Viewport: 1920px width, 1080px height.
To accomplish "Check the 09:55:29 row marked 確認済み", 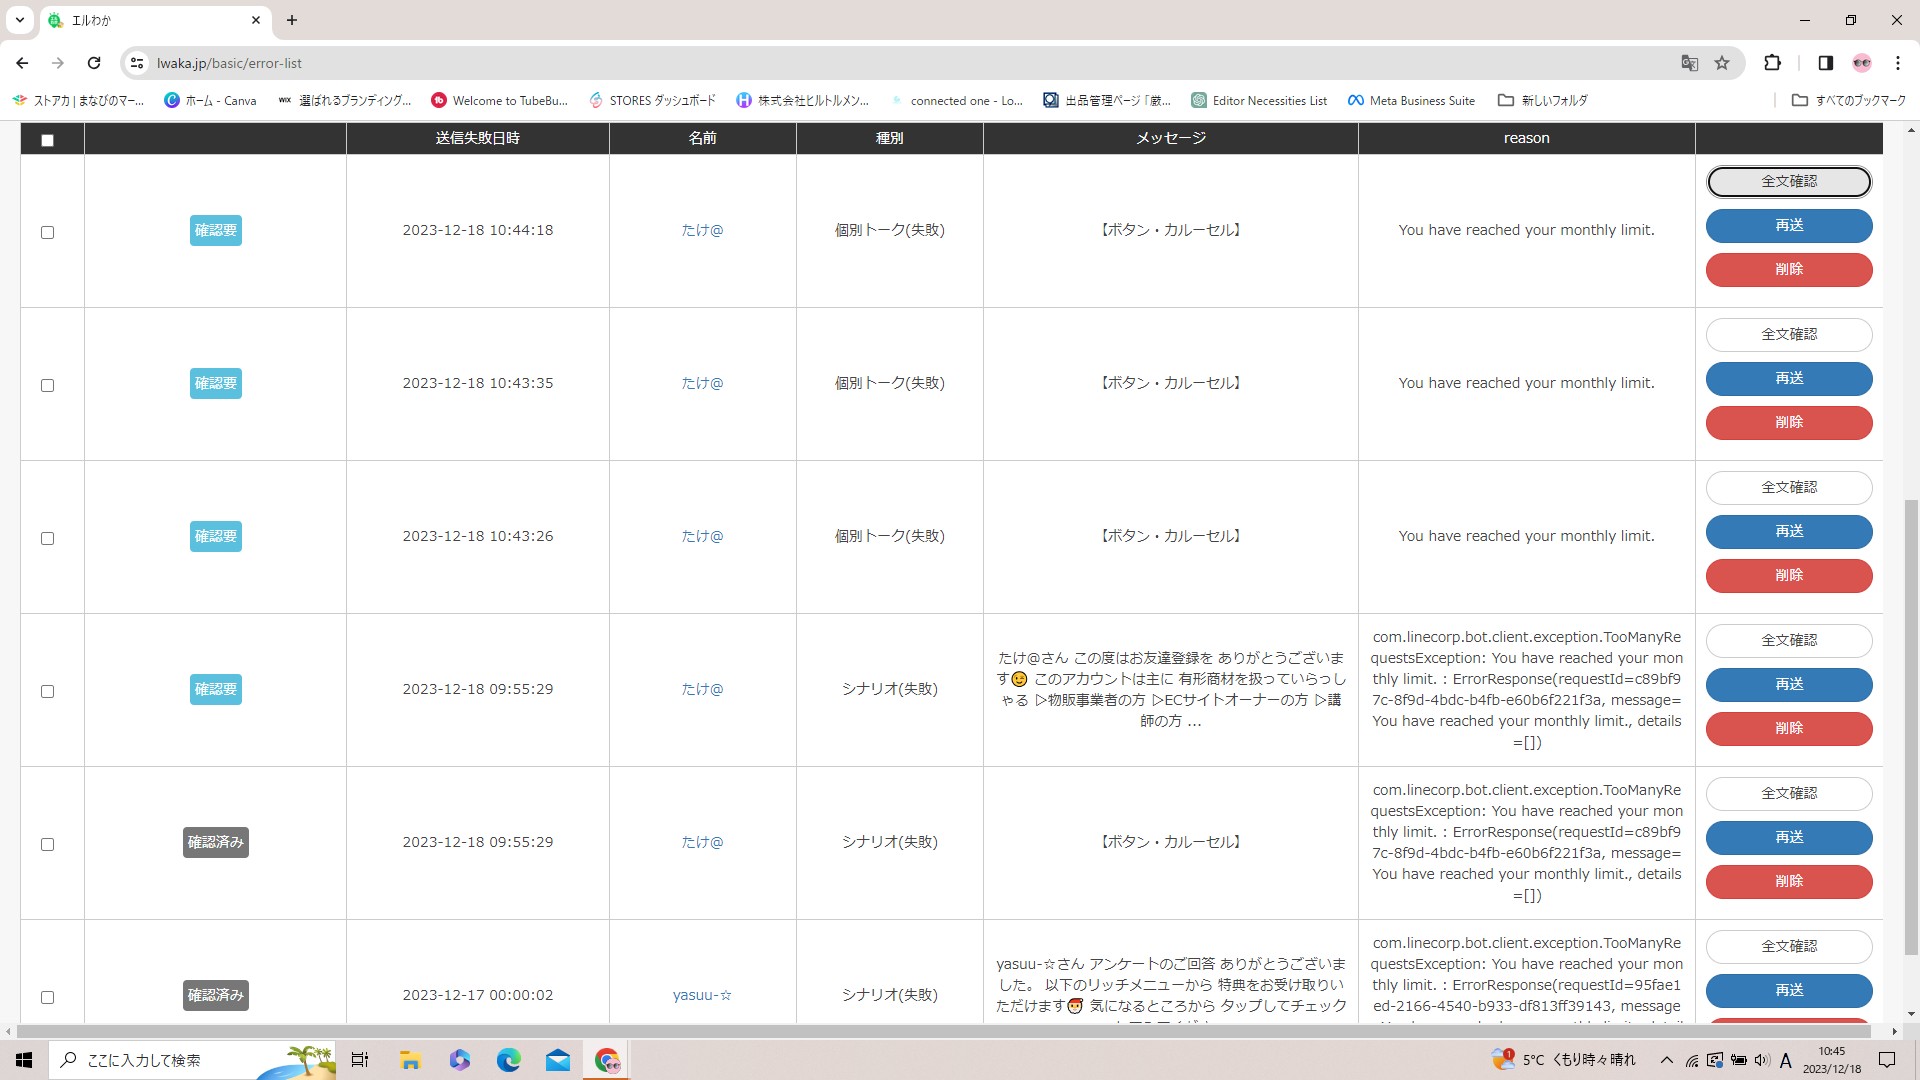I will click(47, 844).
